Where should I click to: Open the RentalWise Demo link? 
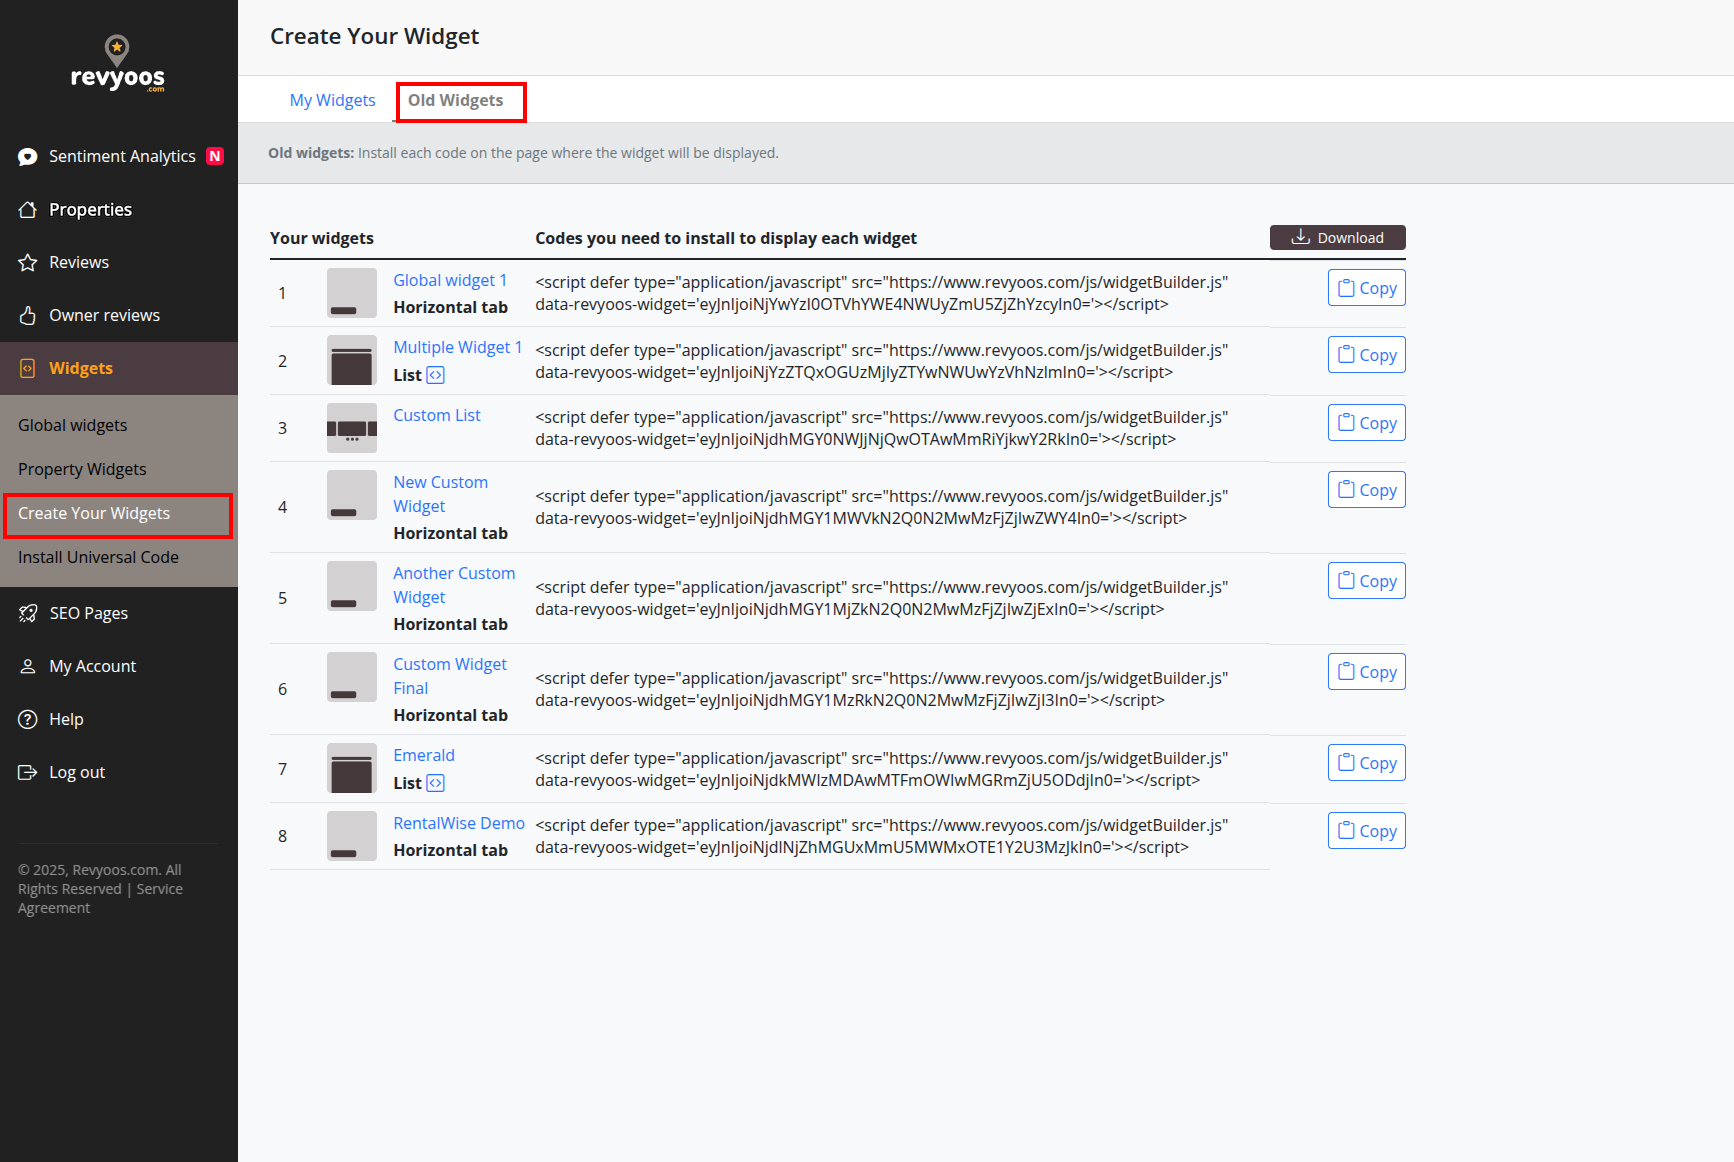(459, 823)
